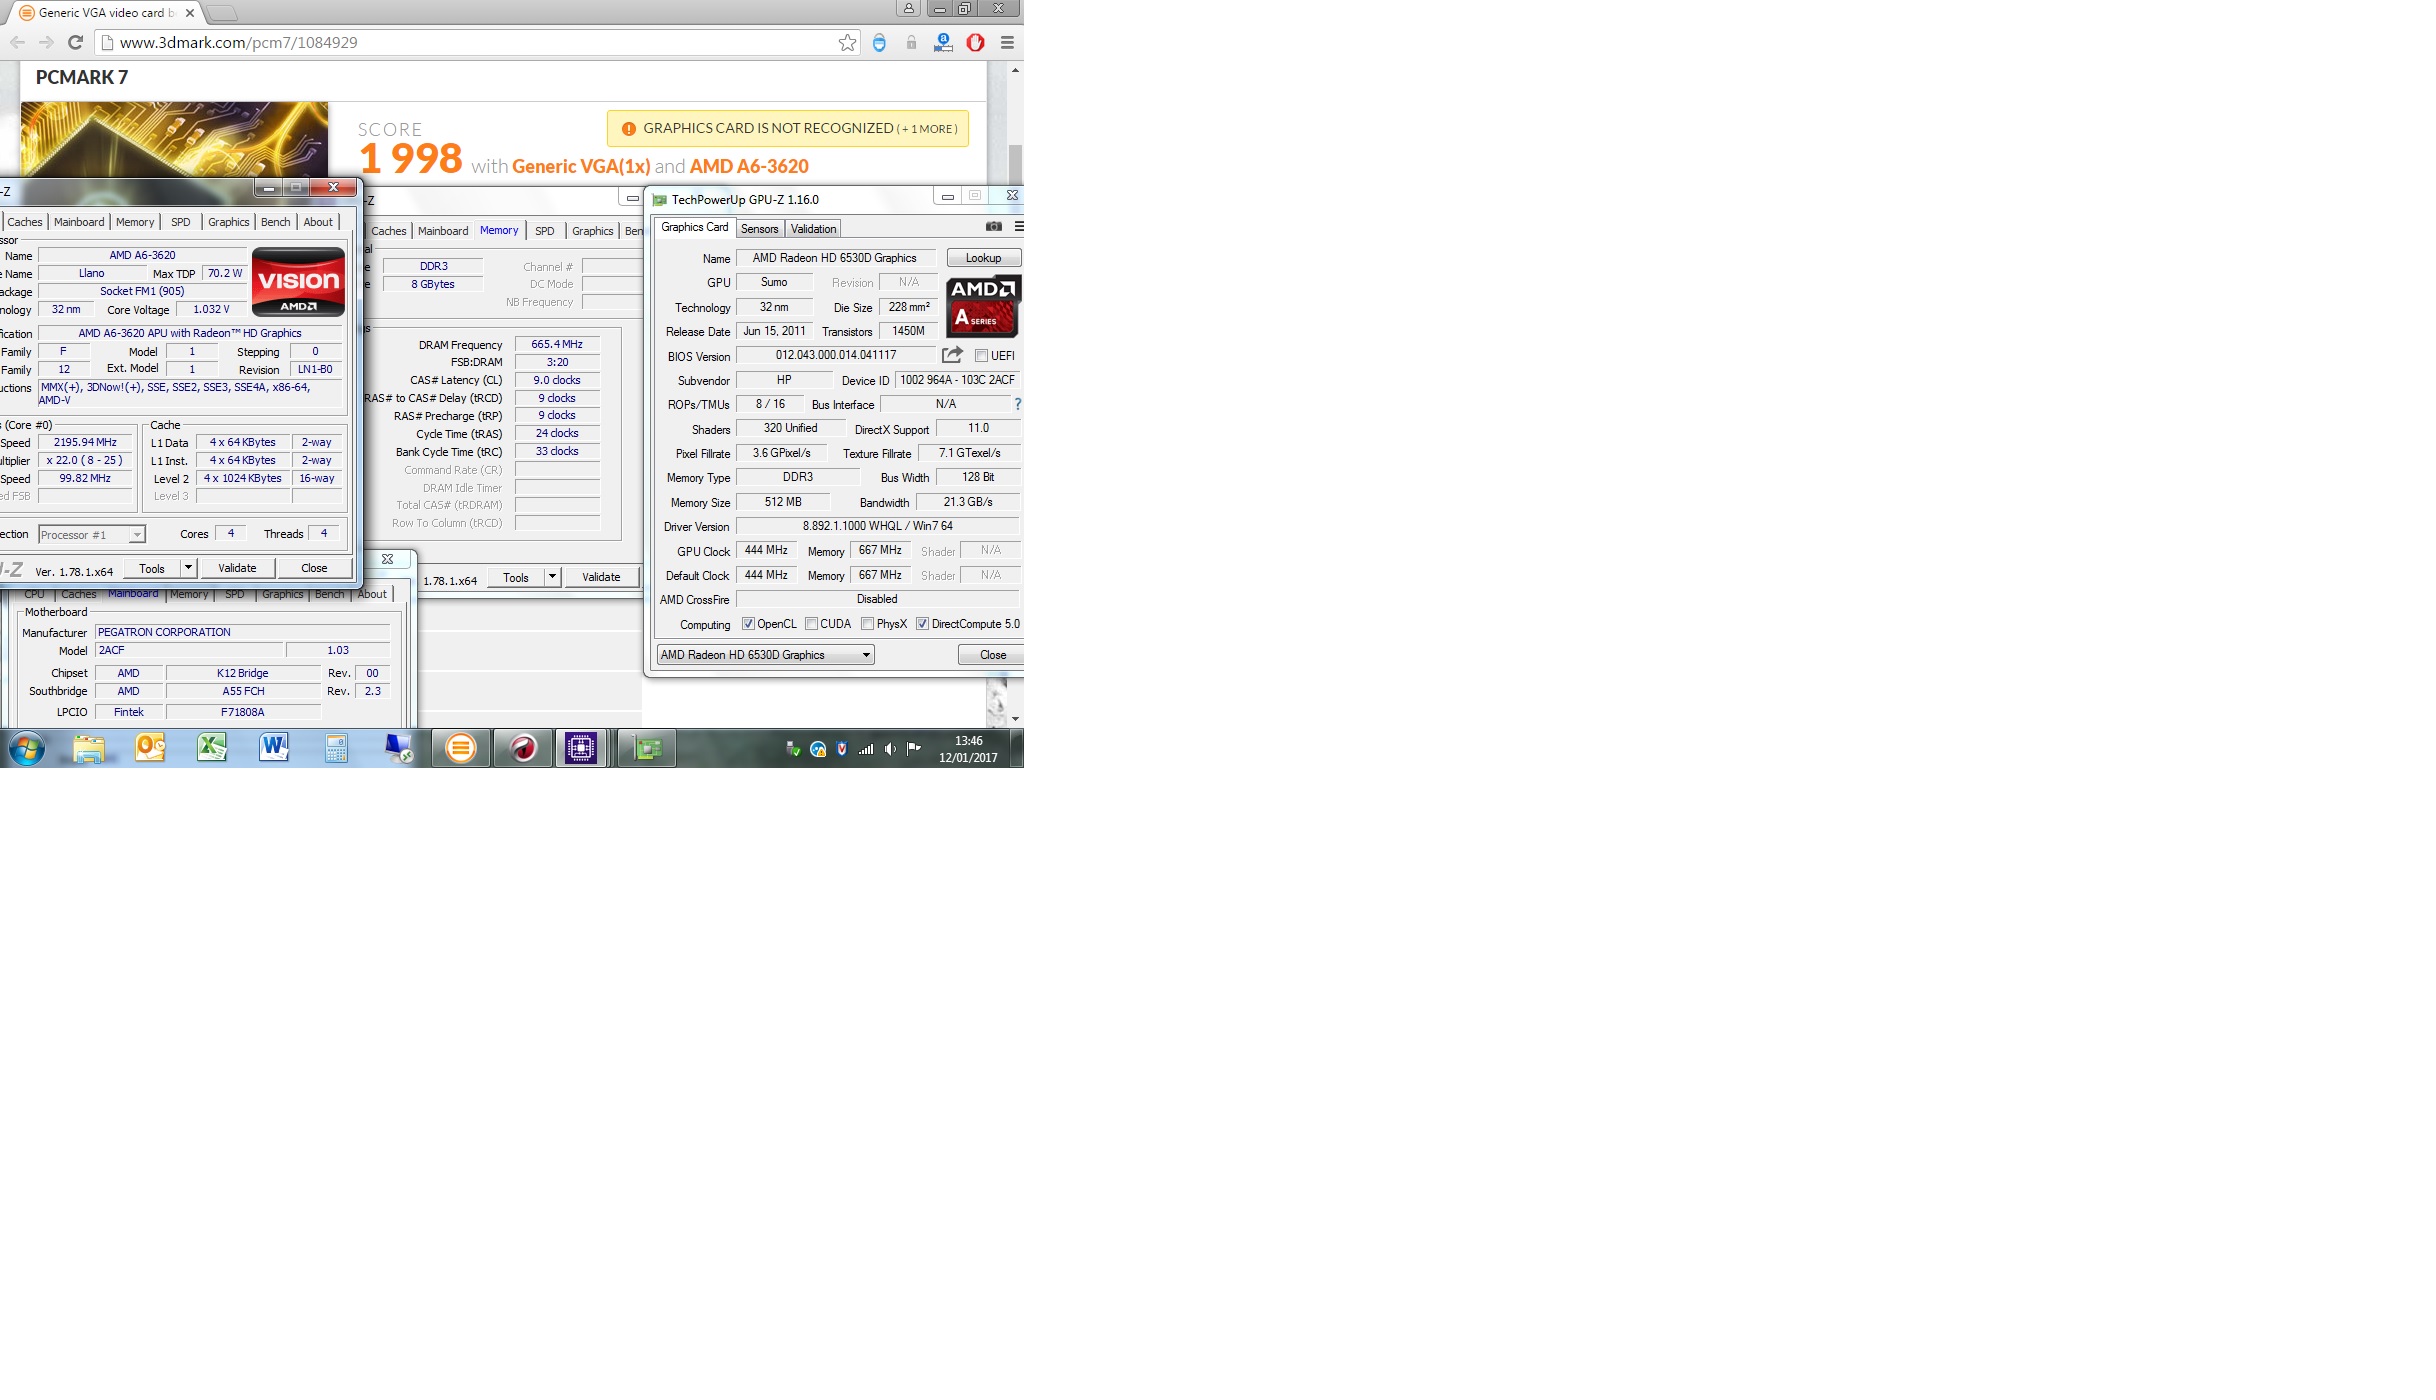Viewport: 2436px width, 1400px height.
Task: Click Validate in CPU-Z Memory window
Action: click(601, 577)
